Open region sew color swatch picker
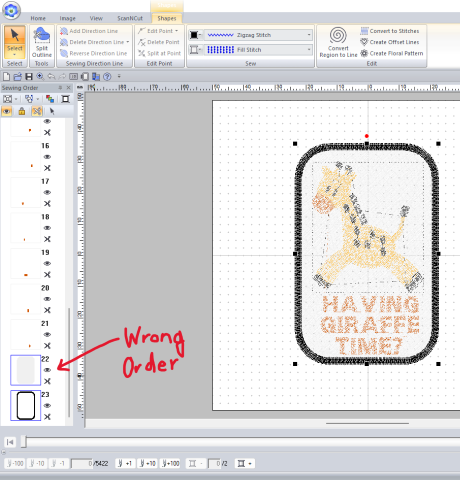 pyautogui.click(x=195, y=50)
